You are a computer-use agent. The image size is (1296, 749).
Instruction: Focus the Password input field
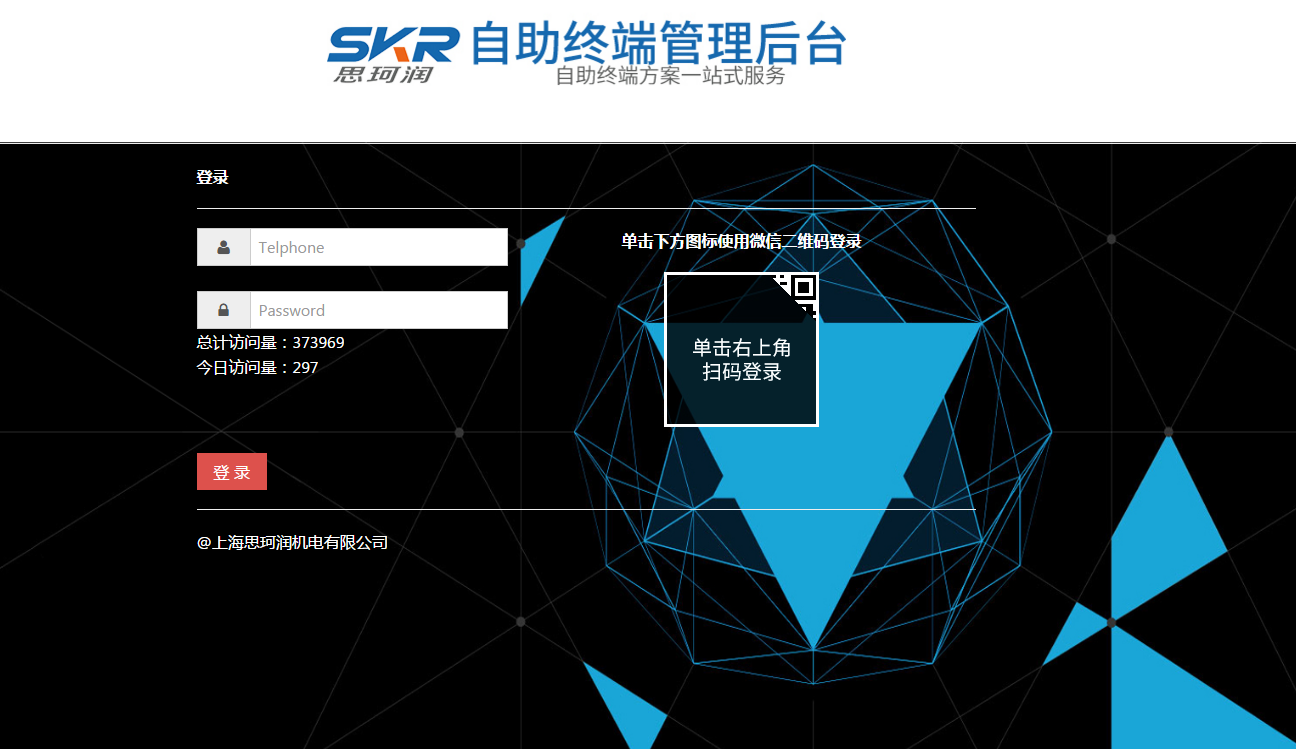[x=379, y=310]
